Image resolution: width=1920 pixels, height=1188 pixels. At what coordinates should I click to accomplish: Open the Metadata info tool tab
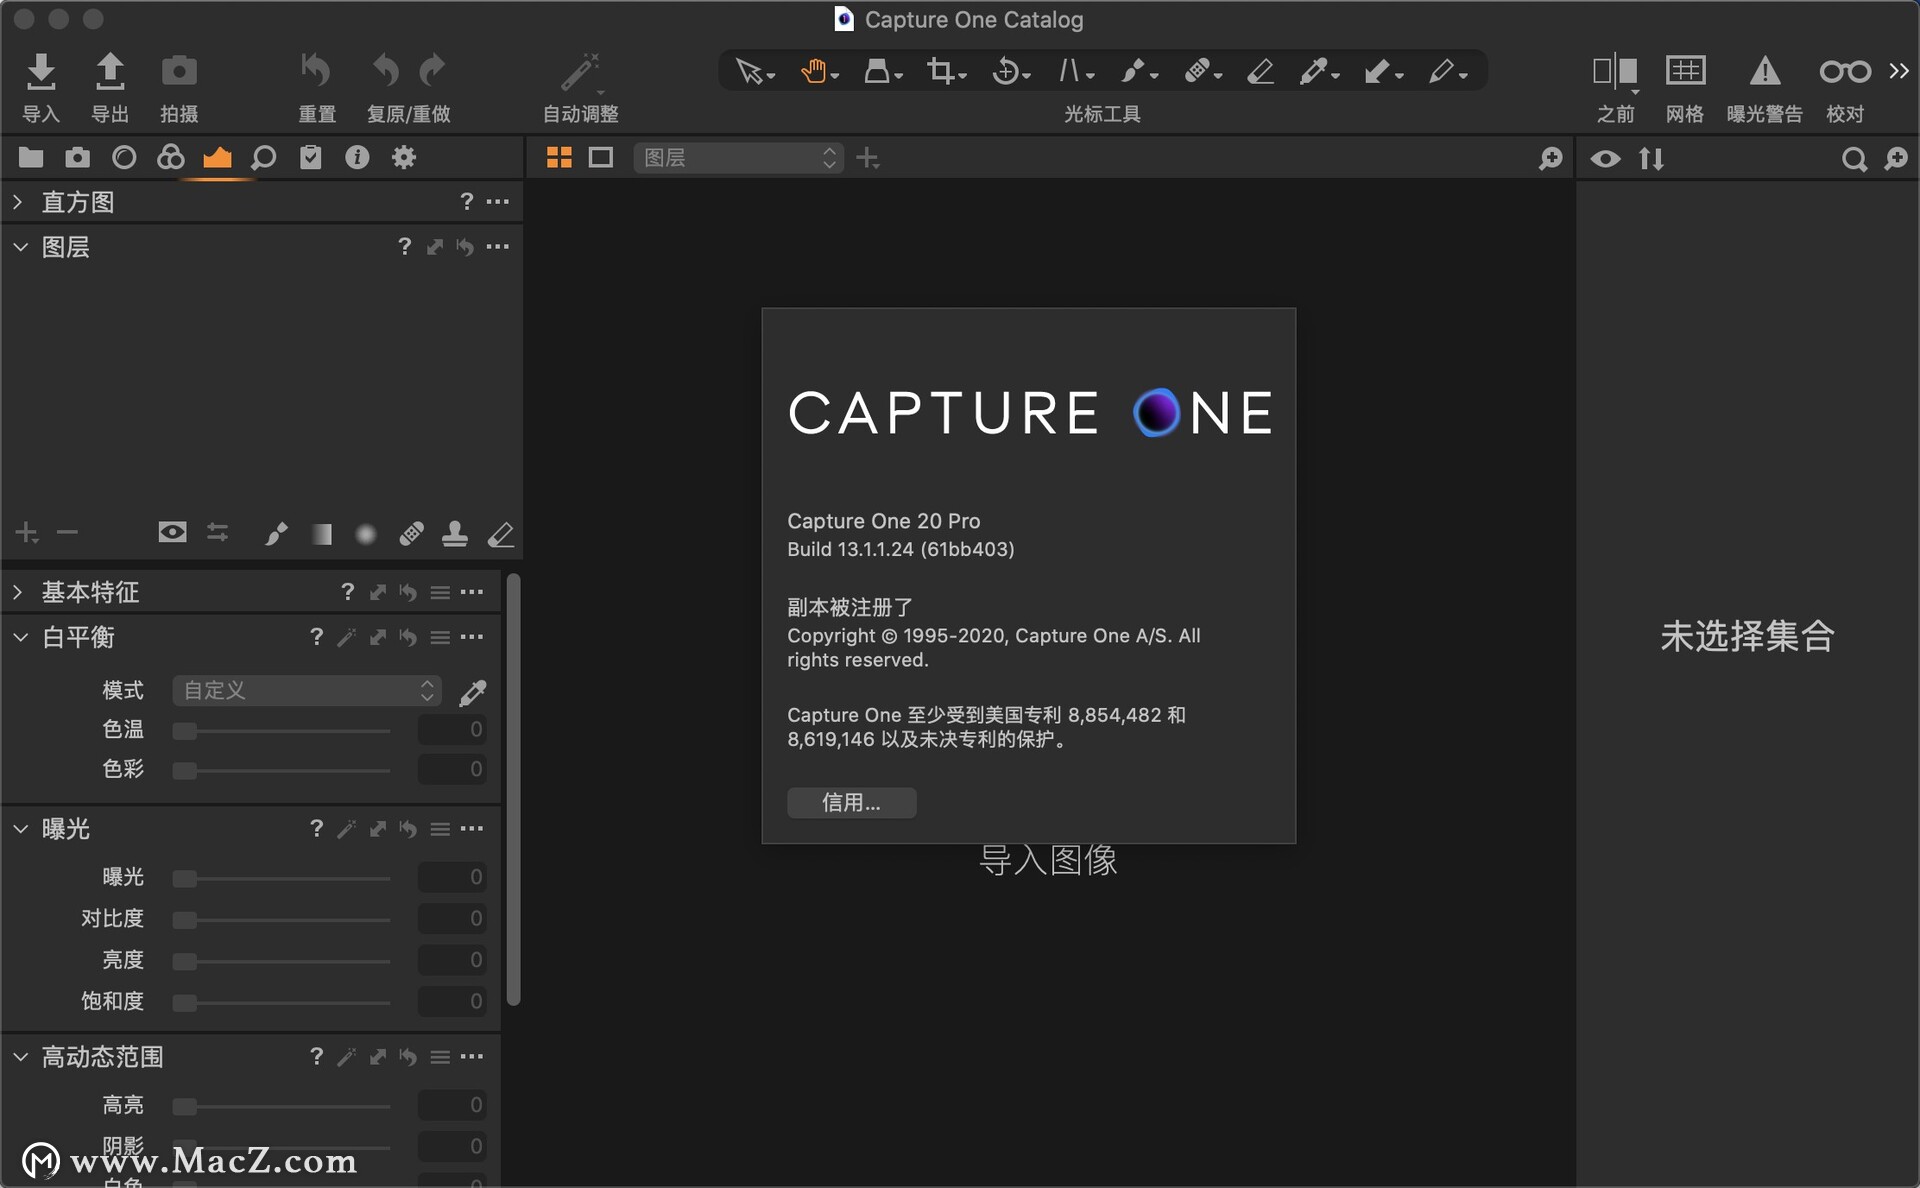(x=357, y=157)
